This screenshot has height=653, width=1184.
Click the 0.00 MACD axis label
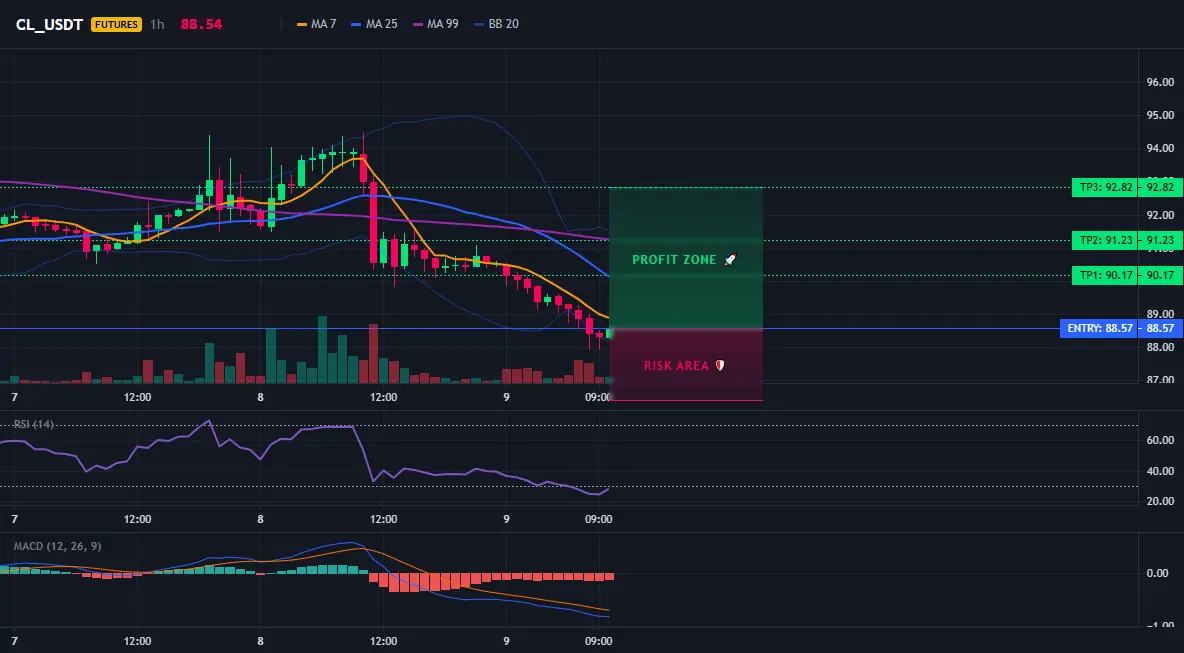pos(1158,573)
